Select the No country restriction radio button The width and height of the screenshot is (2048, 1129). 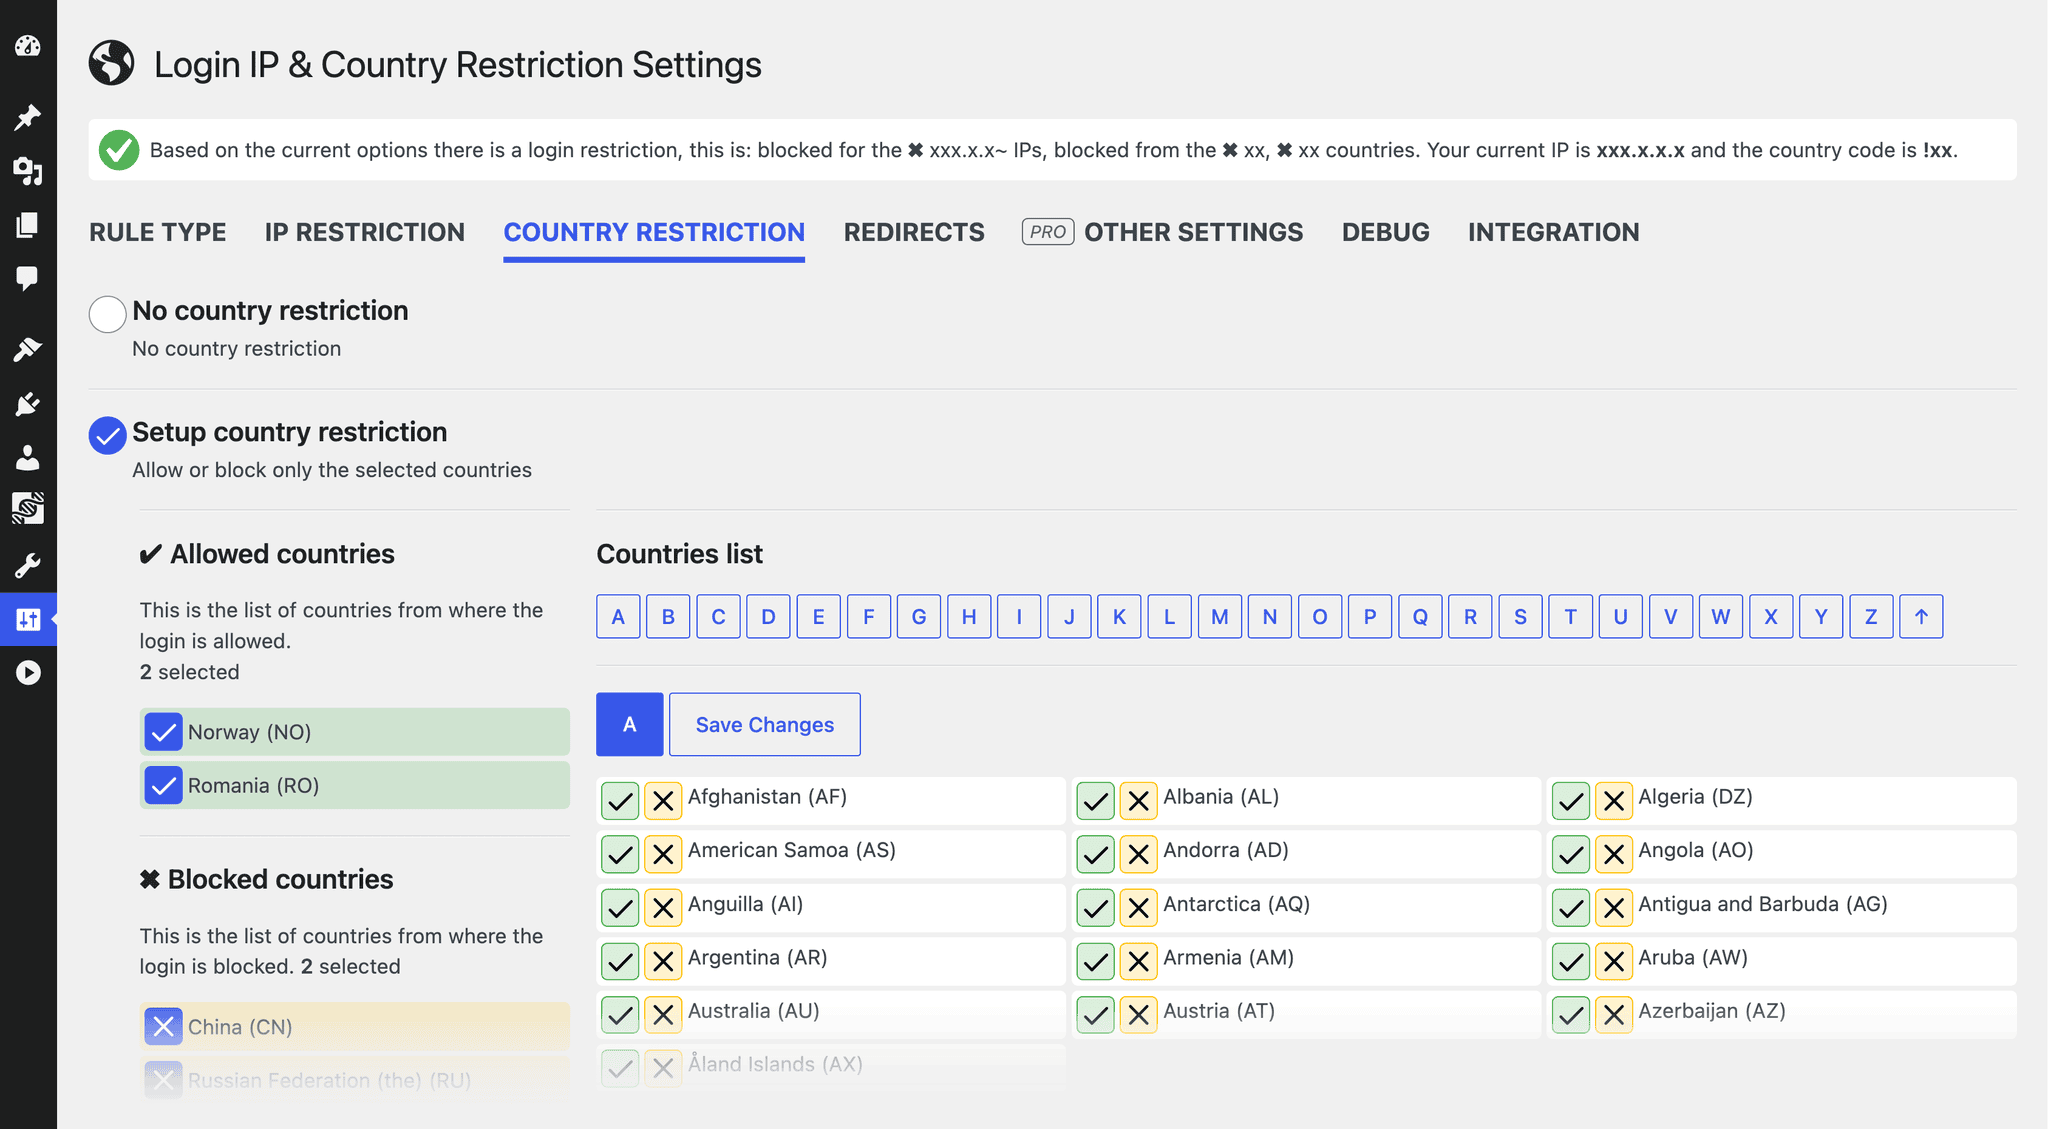click(107, 314)
